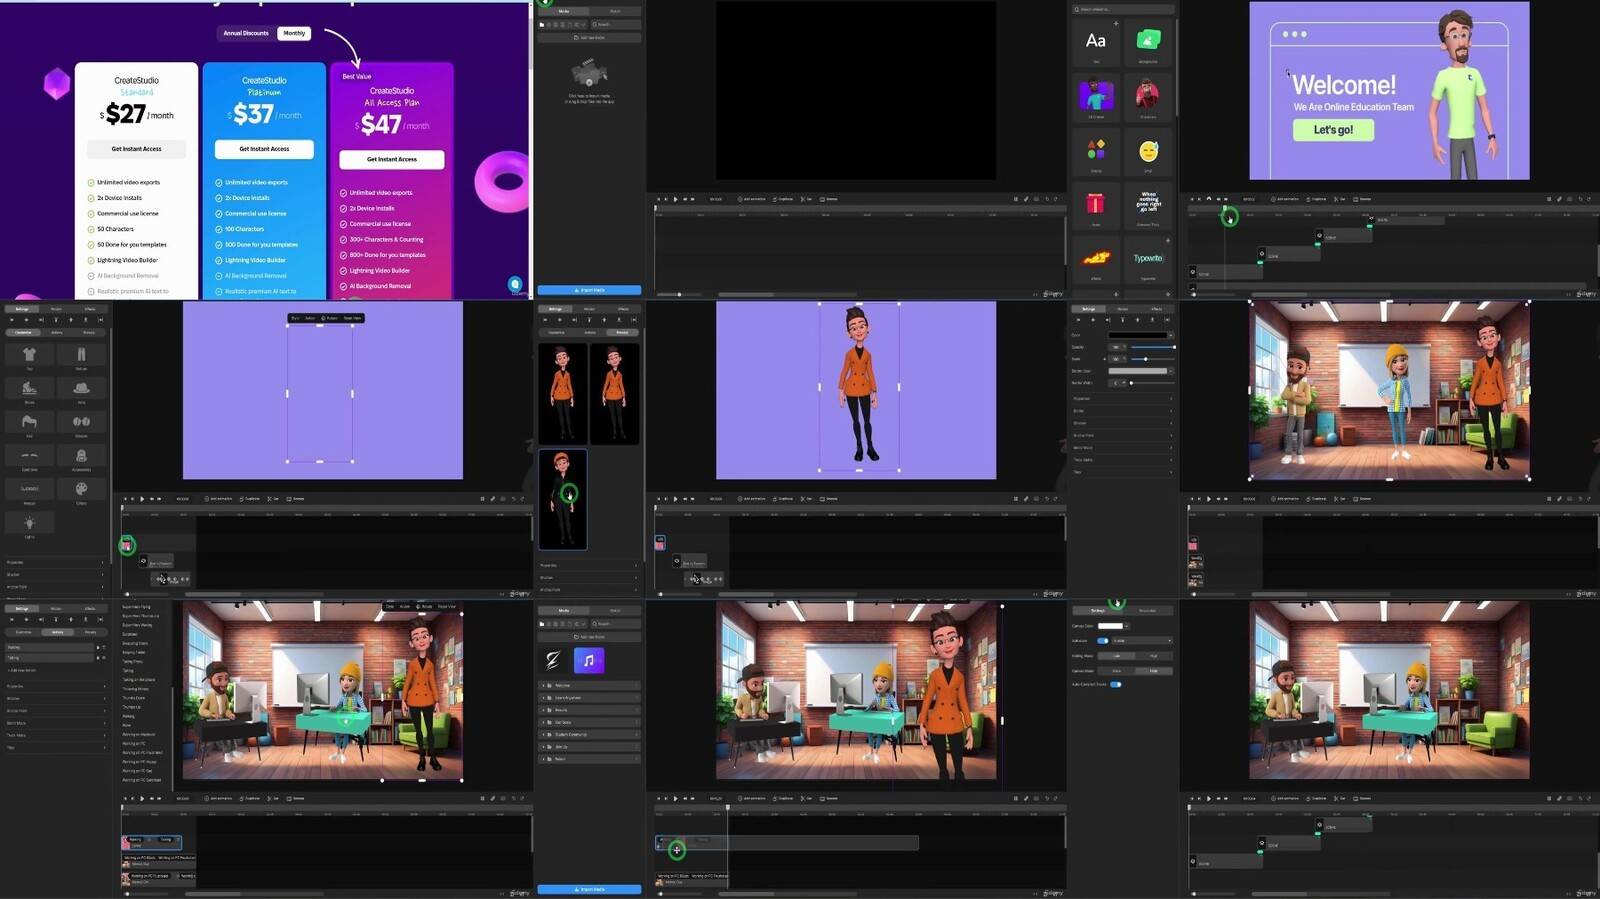Expand the Typewrite preset plus arrow
Viewport: 1600px width, 899px height.
[1167, 241]
